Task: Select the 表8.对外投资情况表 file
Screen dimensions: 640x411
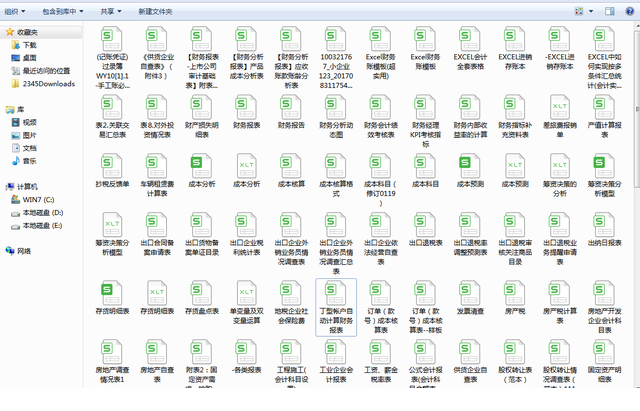Action: coord(157,117)
